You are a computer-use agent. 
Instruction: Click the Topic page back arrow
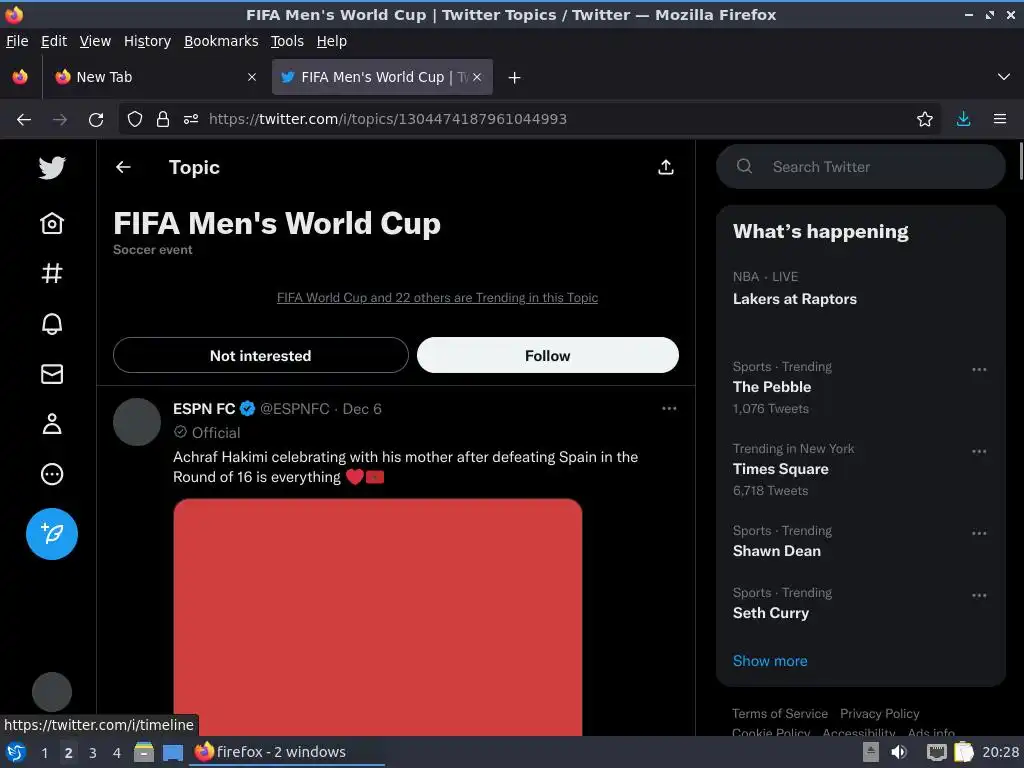pyautogui.click(x=123, y=167)
